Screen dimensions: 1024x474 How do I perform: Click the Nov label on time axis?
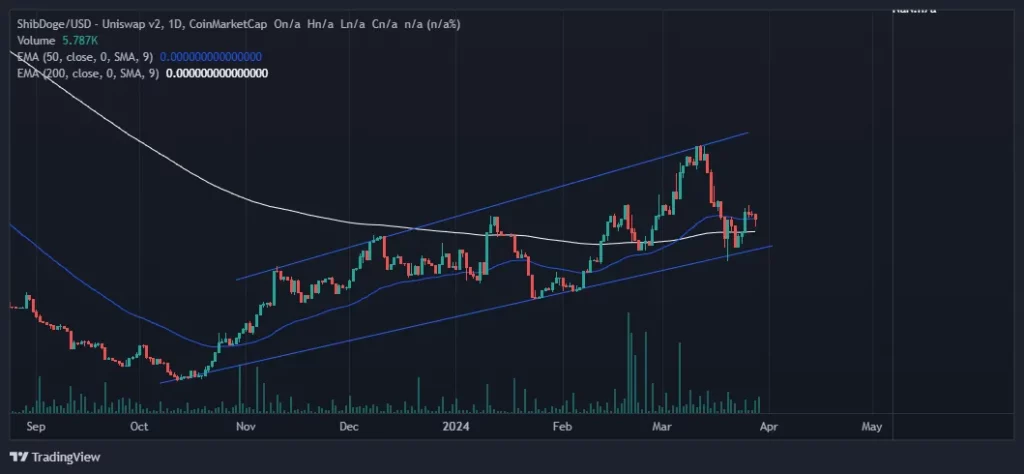(x=245, y=427)
